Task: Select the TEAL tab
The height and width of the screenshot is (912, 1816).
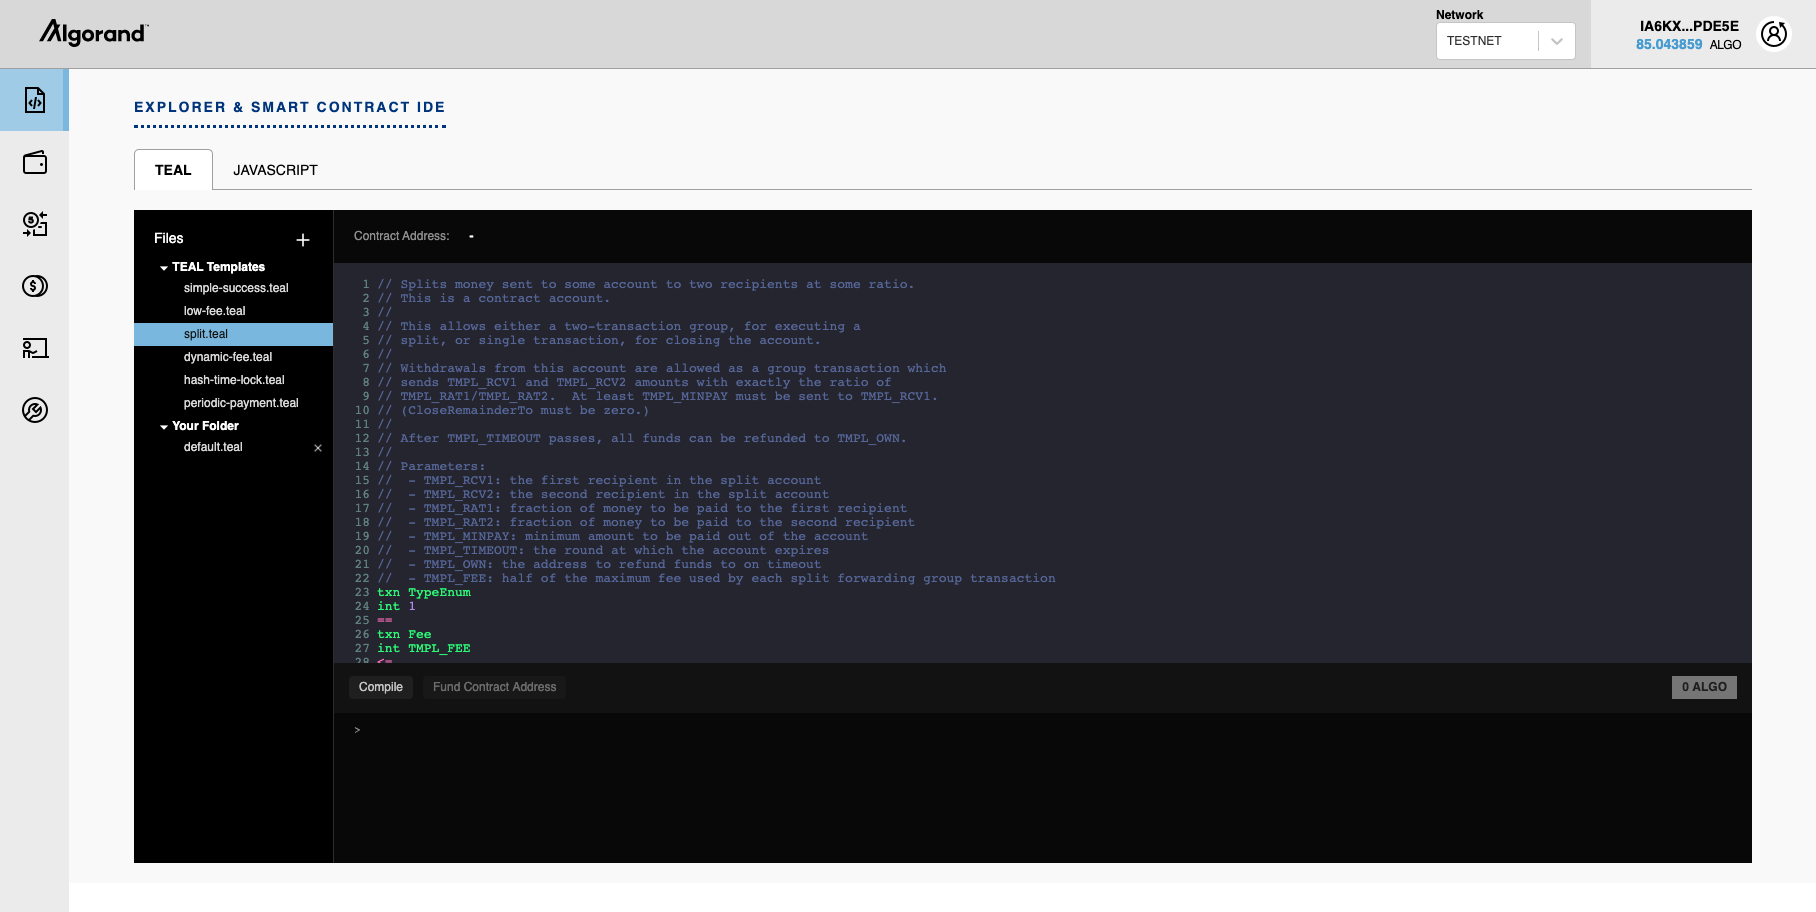Action: point(172,170)
